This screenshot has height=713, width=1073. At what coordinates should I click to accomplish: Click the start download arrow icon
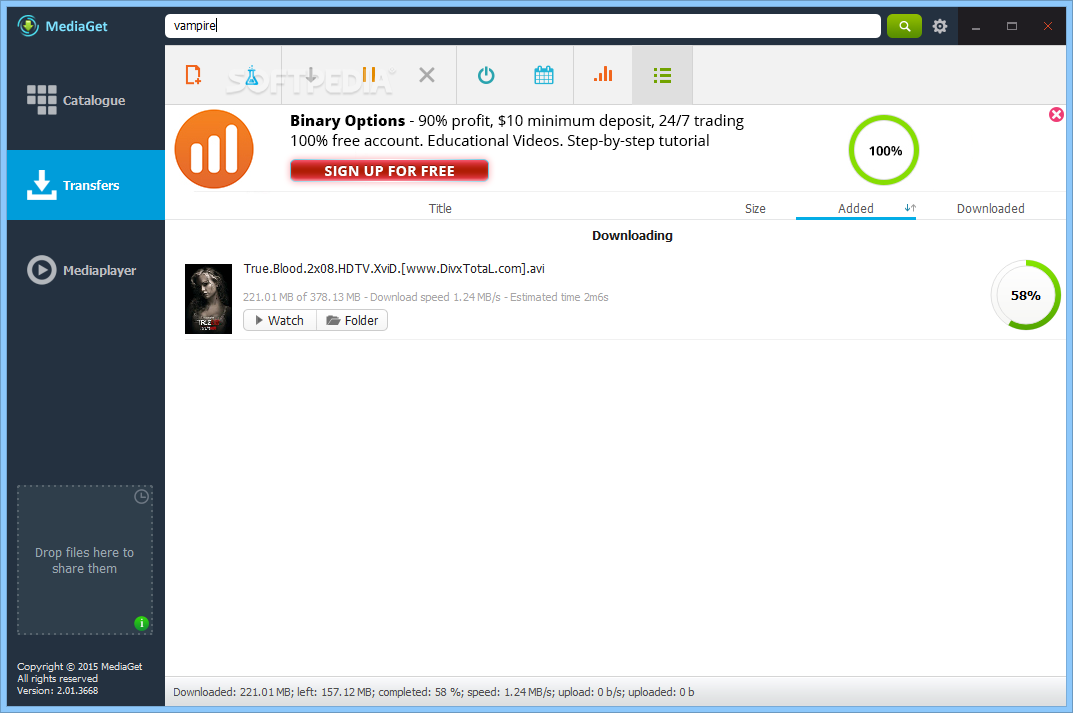311,75
